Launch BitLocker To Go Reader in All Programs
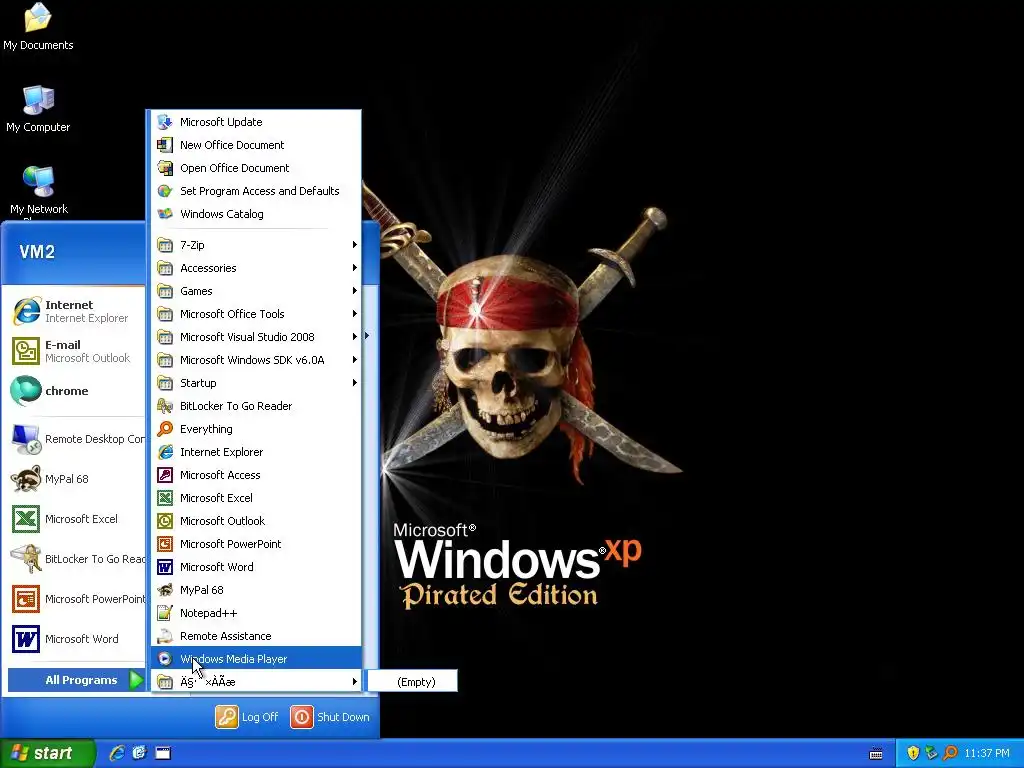Viewport: 1024px width, 768px height. (x=256, y=406)
